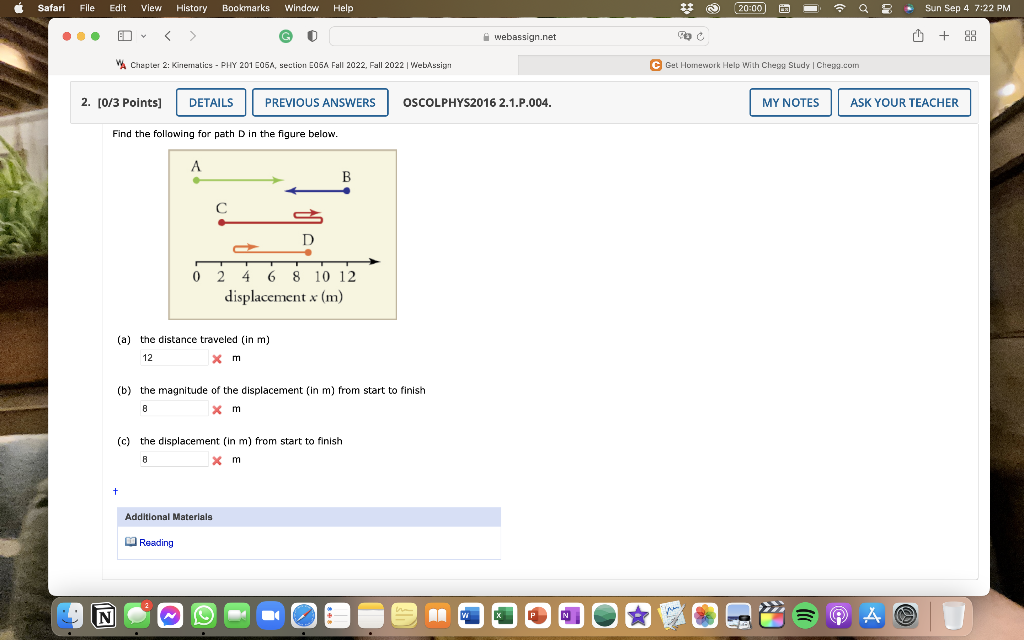Viewport: 1024px width, 640px height.
Task: Click the answer field for part (a)
Action: [173, 357]
